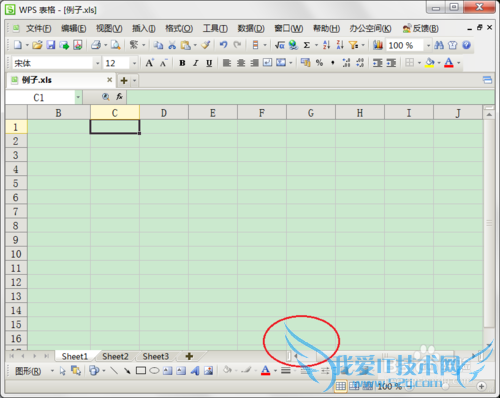Open the 文件(F) menu
This screenshot has width=500, height=398.
click(39, 28)
